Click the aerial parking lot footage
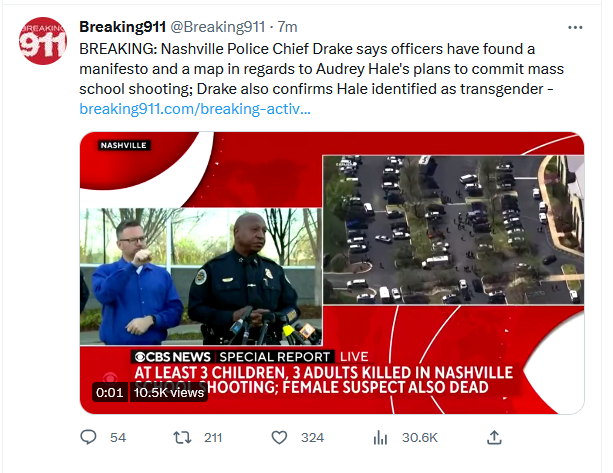613x473 pixels. pyautogui.click(x=453, y=229)
